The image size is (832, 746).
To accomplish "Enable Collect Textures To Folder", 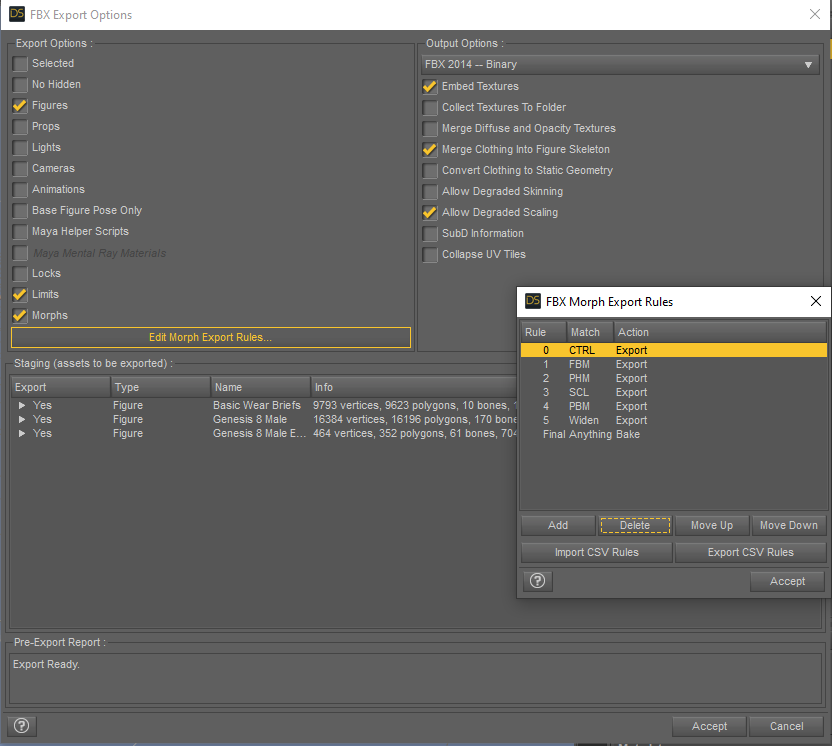I will [430, 108].
